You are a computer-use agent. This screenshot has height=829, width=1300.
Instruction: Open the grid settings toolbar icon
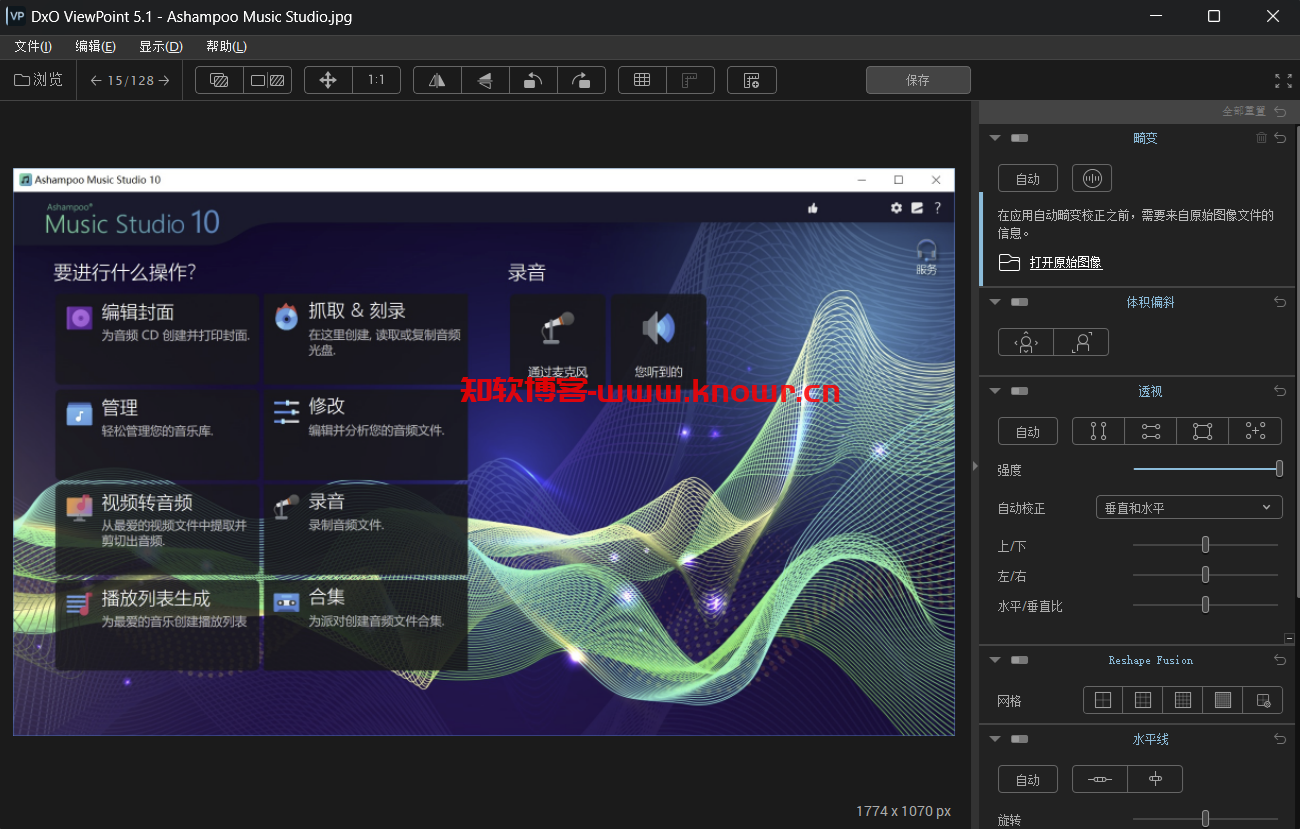[x=752, y=80]
